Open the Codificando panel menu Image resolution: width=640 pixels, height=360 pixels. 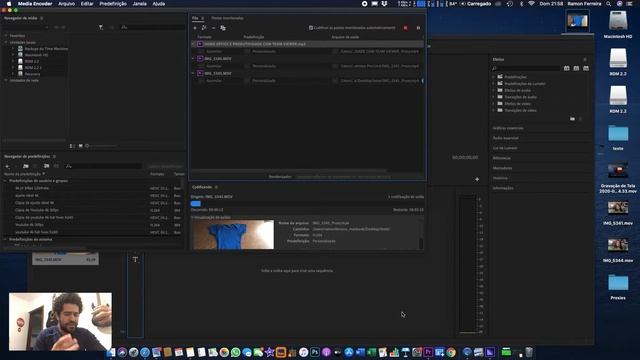(216, 187)
